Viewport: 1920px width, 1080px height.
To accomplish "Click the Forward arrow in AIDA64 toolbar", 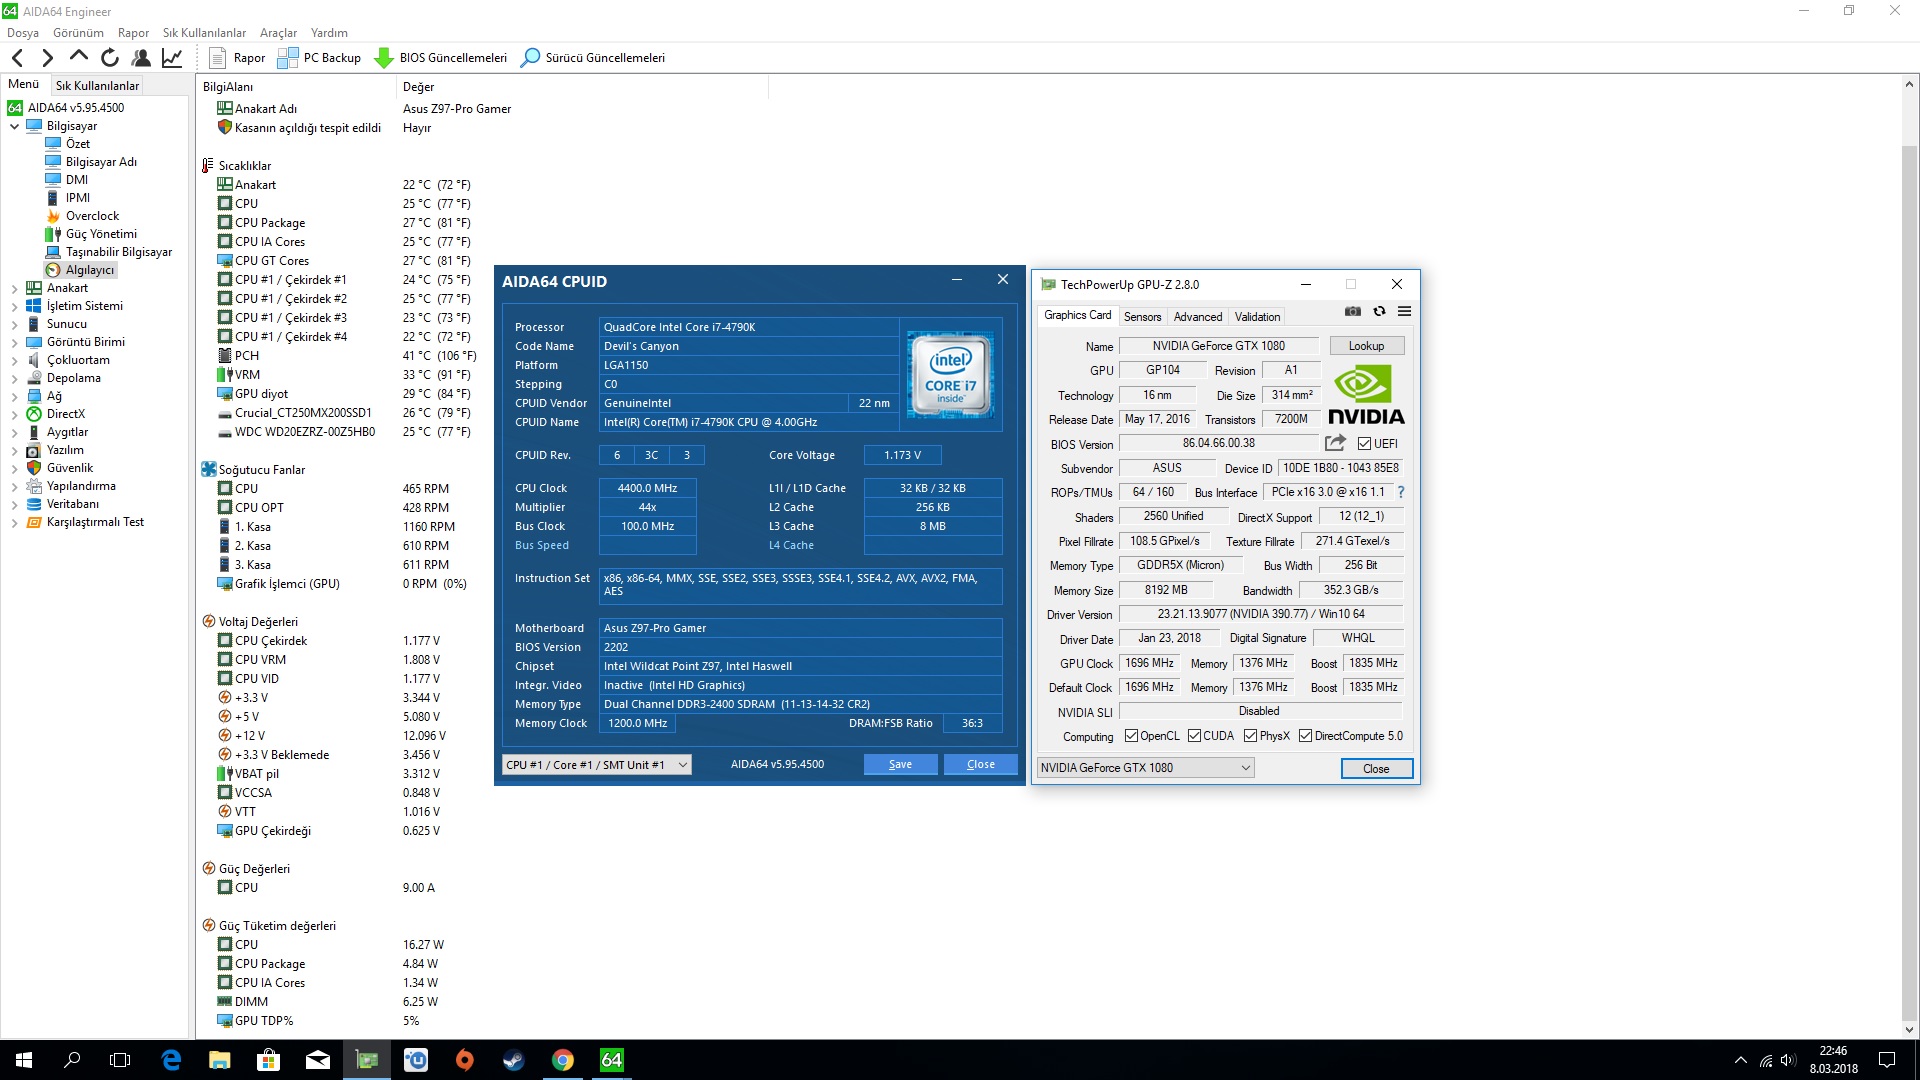I will [47, 58].
